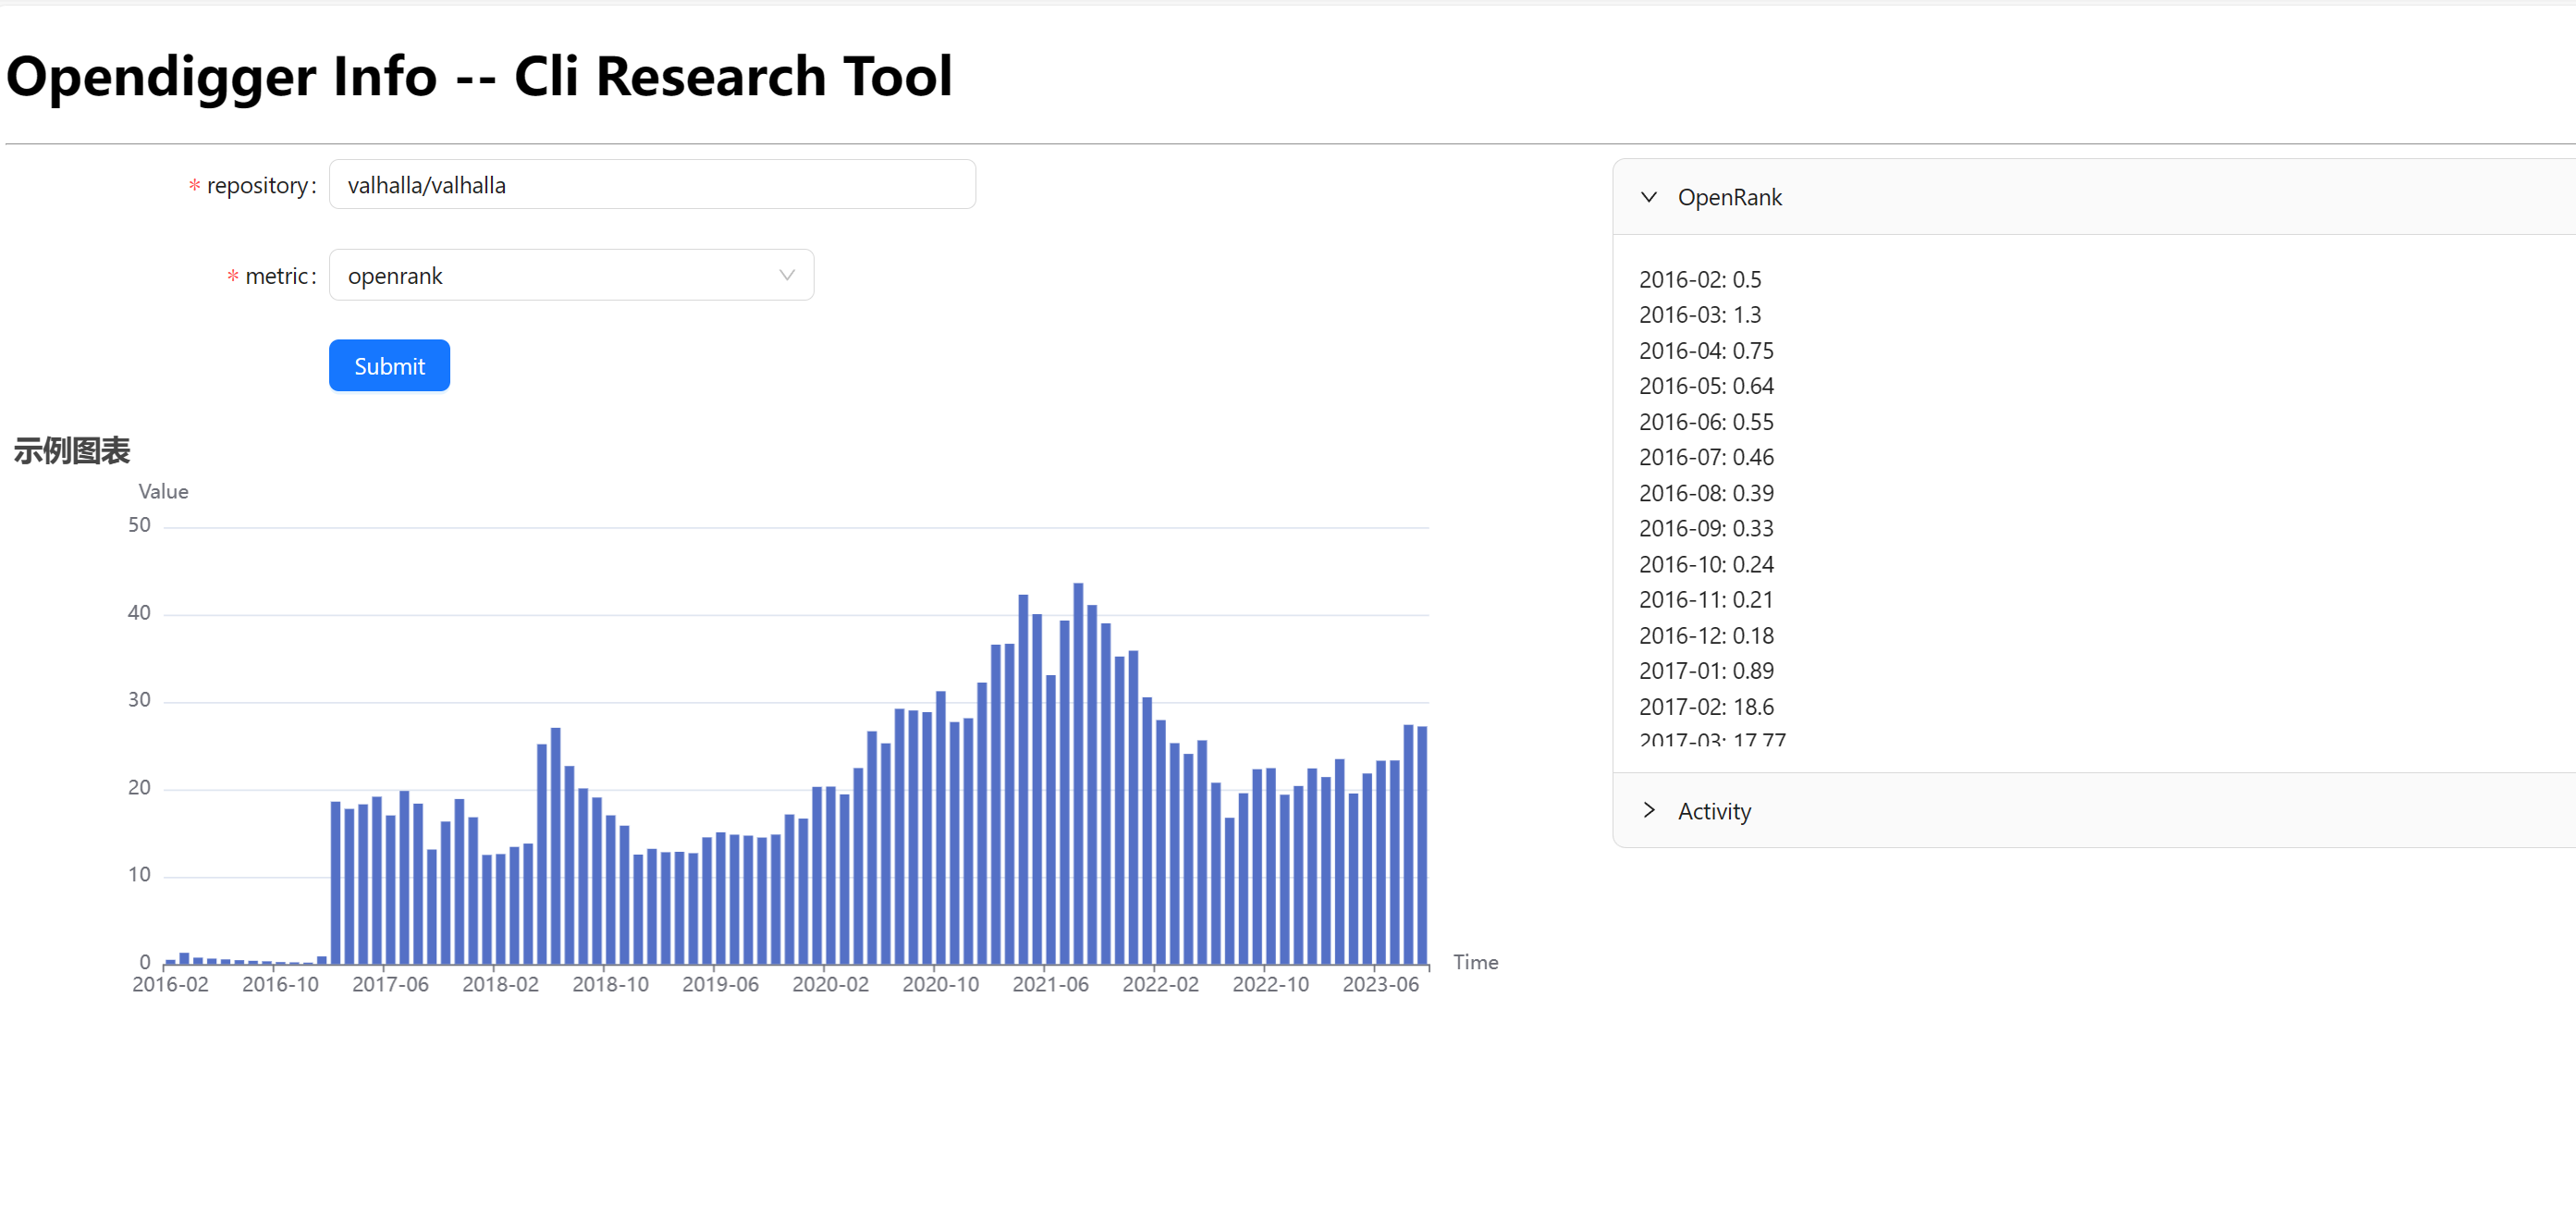
Task: Click the 2016-12: 0.18 list entry
Action: [x=1706, y=636]
